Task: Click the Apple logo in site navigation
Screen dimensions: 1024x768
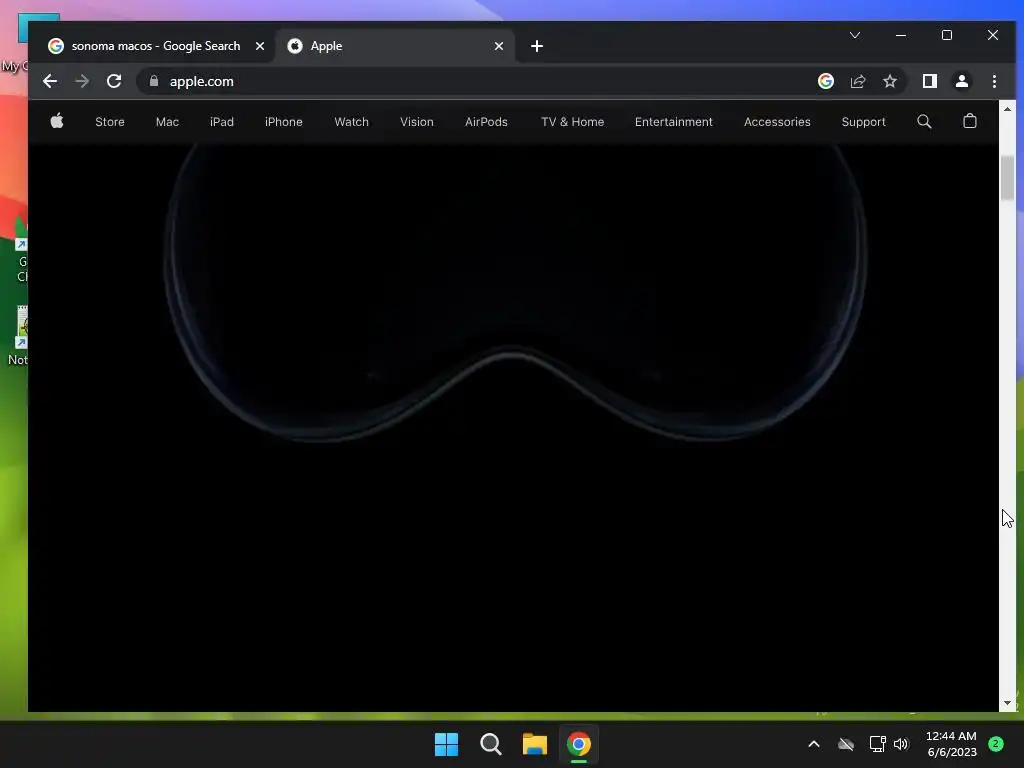Action: pyautogui.click(x=57, y=121)
